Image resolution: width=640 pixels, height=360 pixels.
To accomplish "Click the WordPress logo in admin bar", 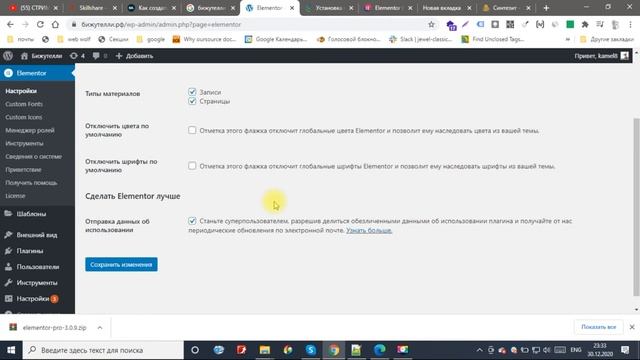I will pos(8,56).
